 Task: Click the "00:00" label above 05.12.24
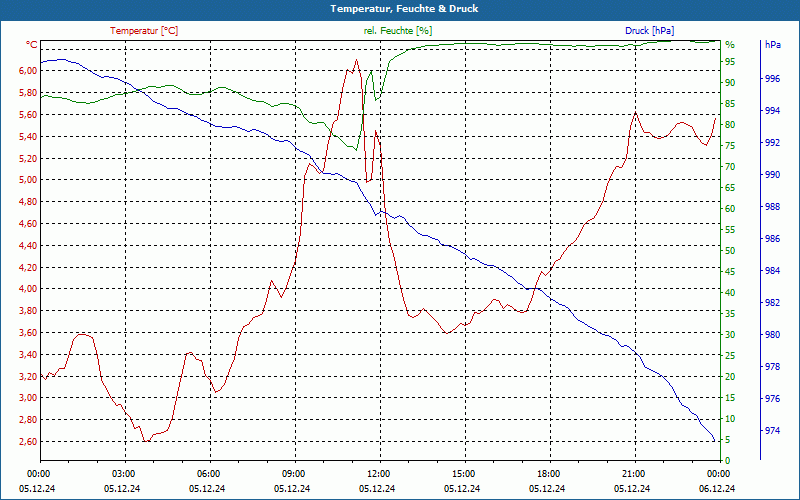coord(38,473)
